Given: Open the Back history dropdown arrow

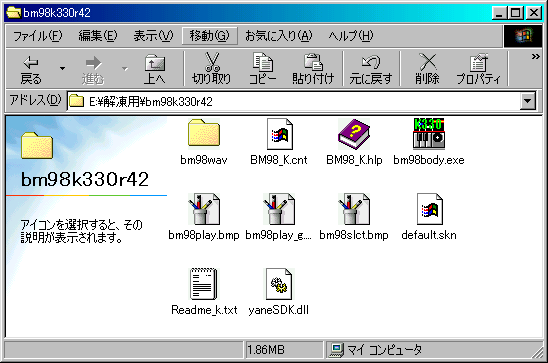Looking at the screenshot, I should (62, 68).
